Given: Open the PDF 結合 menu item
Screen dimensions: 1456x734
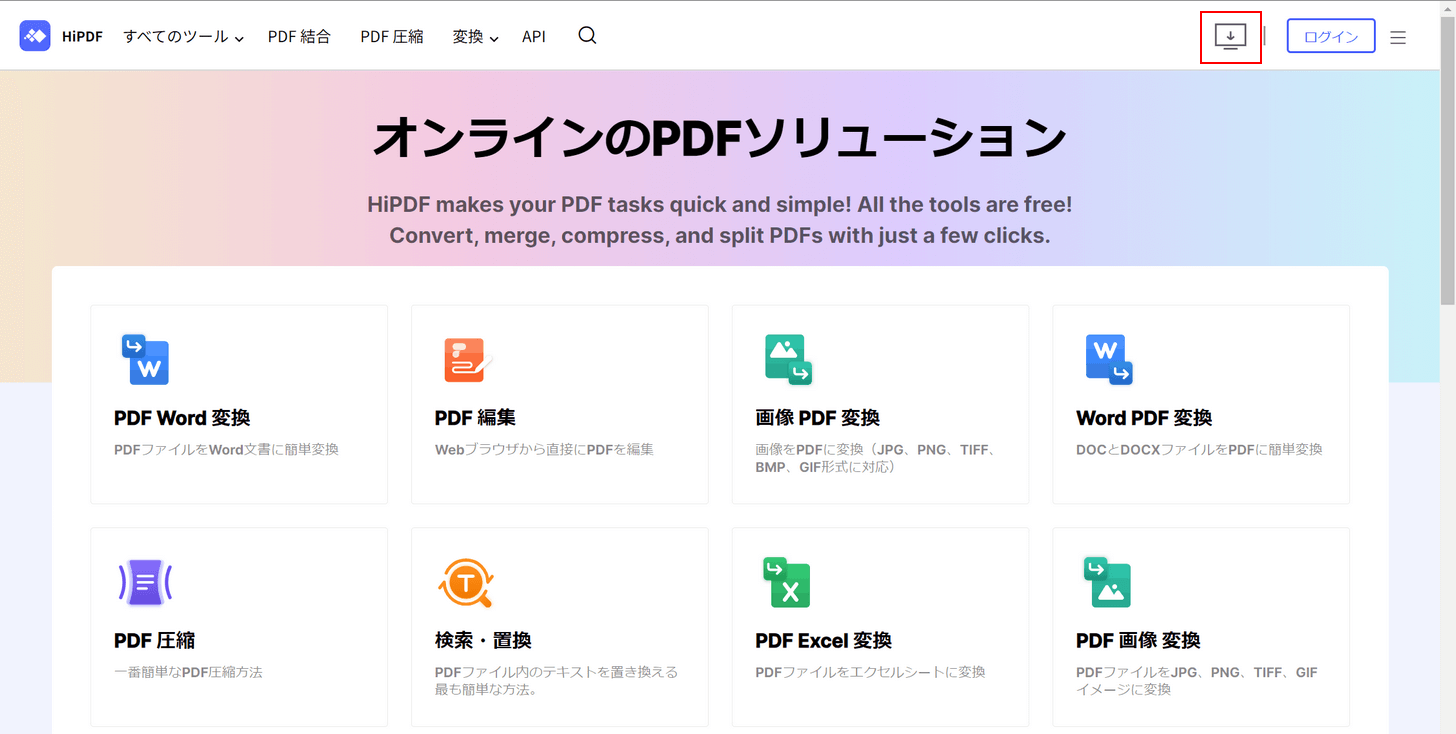Looking at the screenshot, I should pos(299,37).
